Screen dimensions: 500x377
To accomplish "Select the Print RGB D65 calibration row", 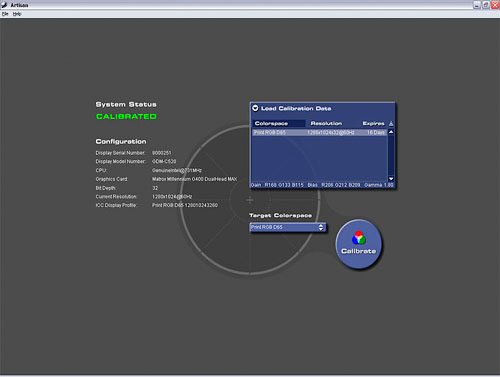I will click(319, 133).
